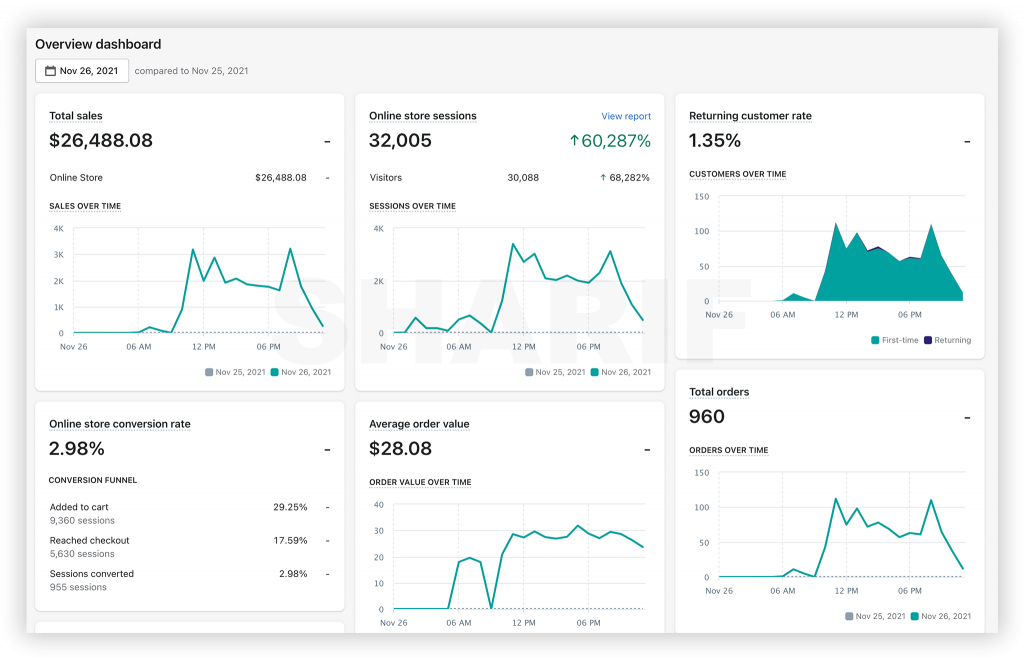Click the Added to cart funnel row
1024x661 pixels.
(x=189, y=513)
